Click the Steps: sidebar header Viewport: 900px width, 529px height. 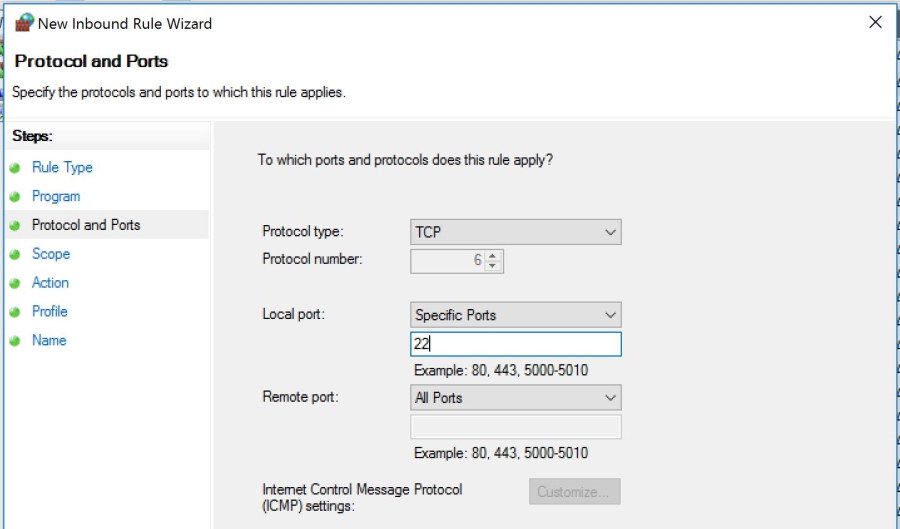[x=32, y=136]
